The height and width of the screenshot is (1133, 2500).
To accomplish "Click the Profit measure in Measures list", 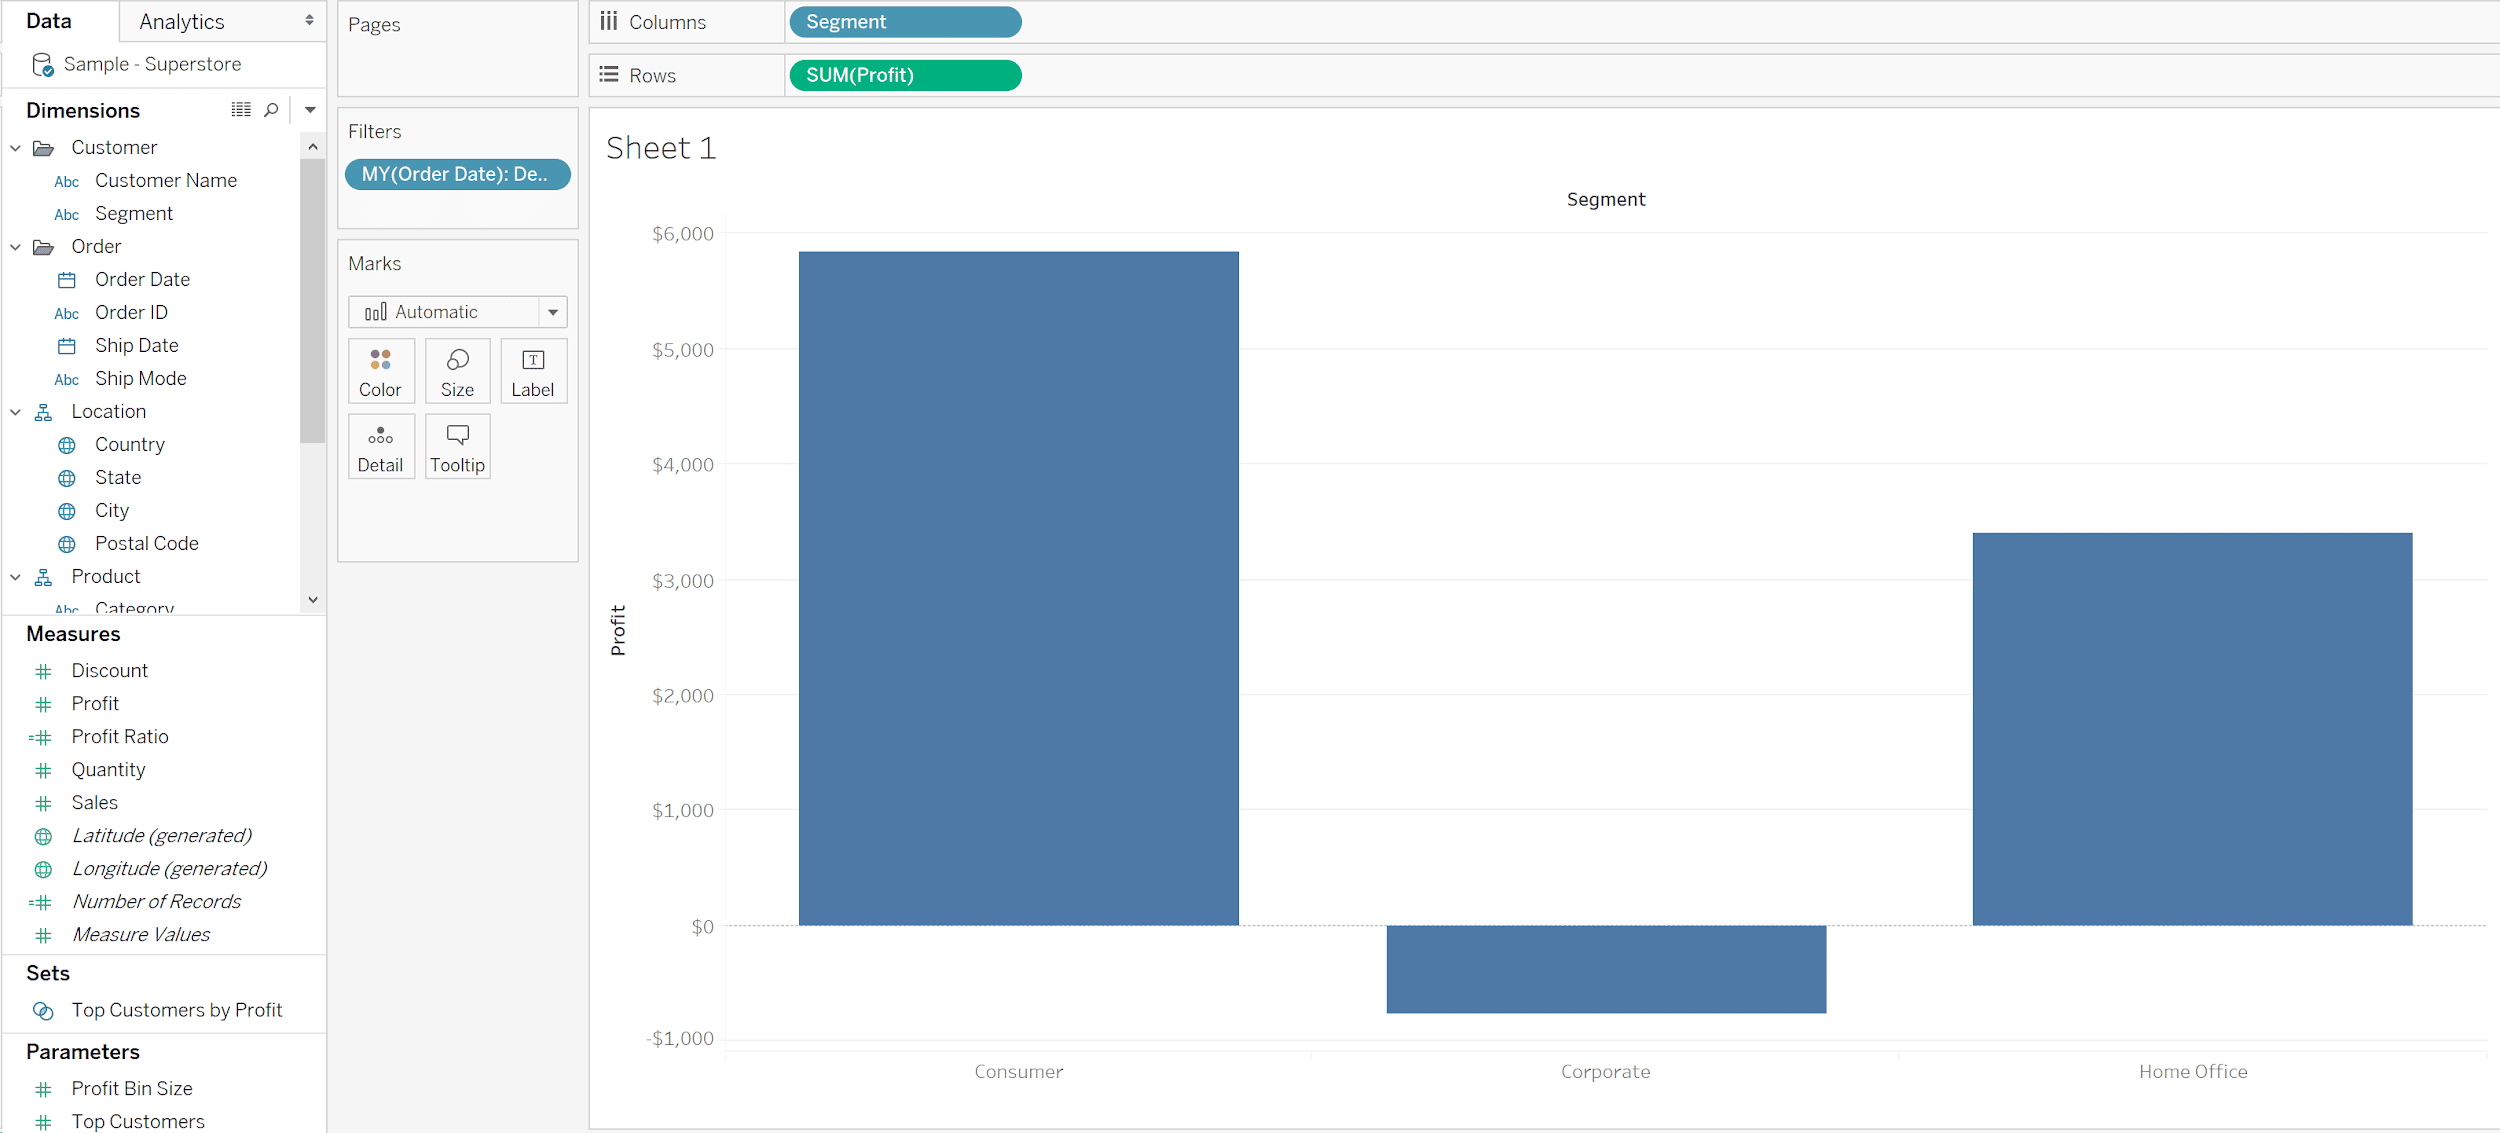I will (x=94, y=703).
